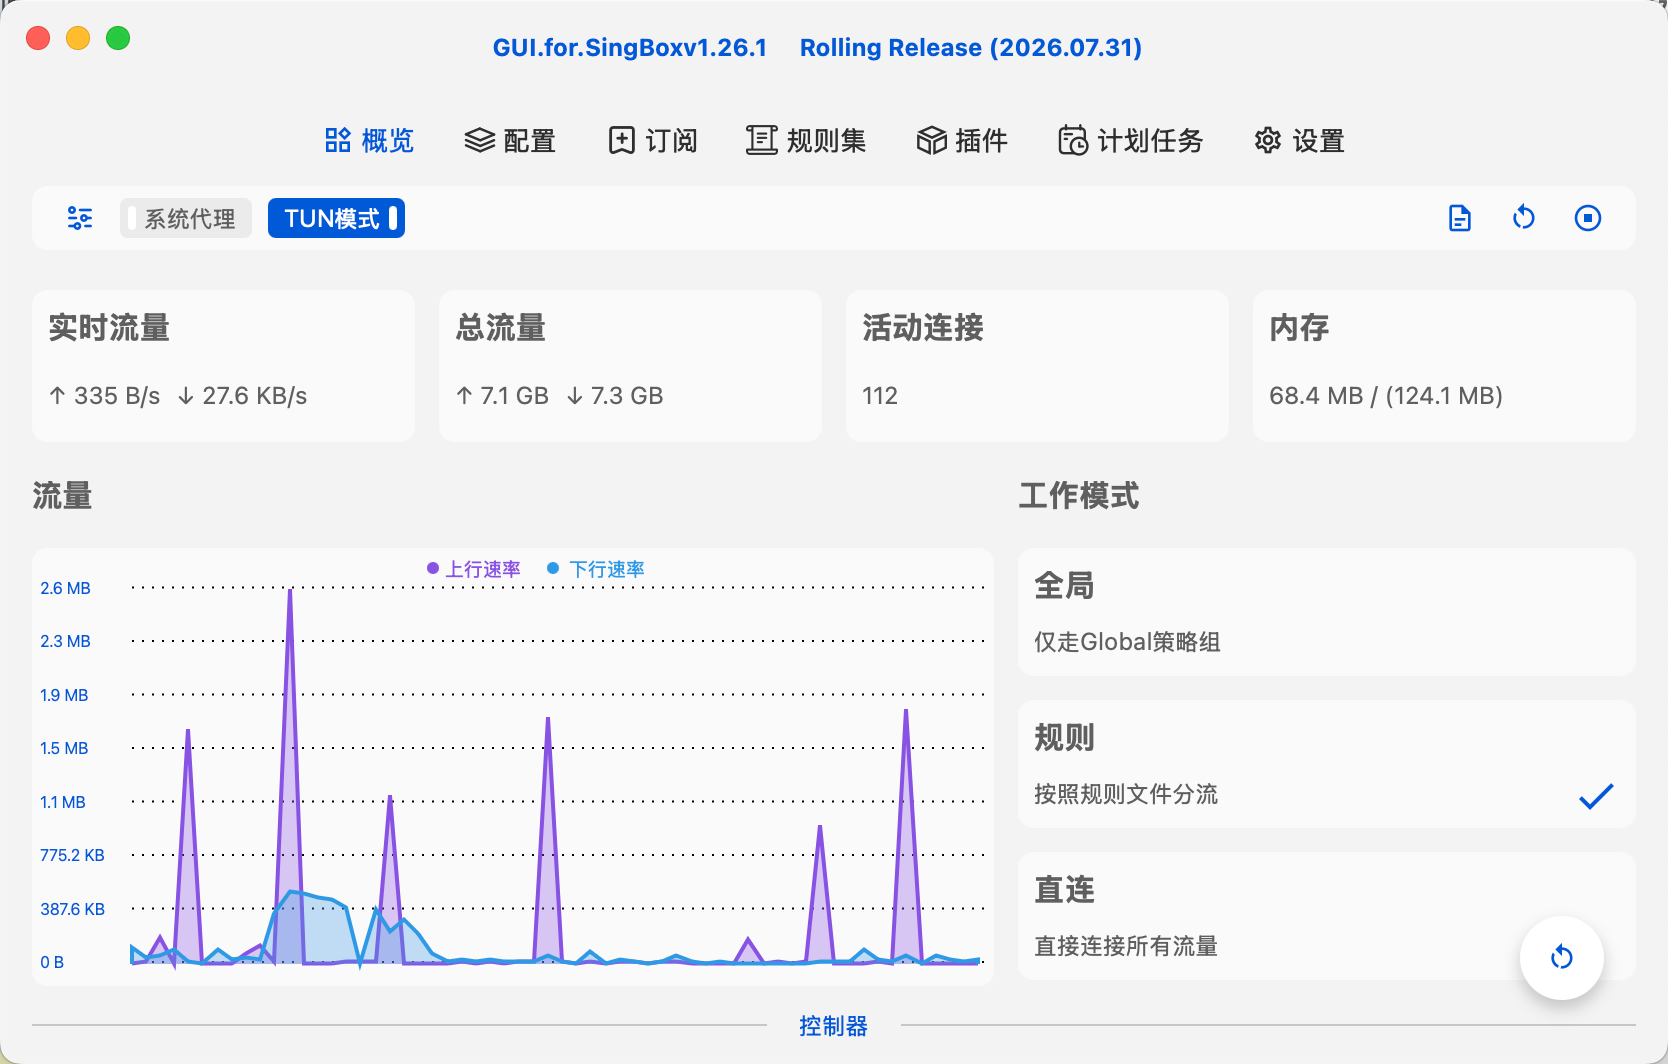Open the 内存 usage card
Viewport: 1668px width, 1064px height.
pyautogui.click(x=1444, y=366)
